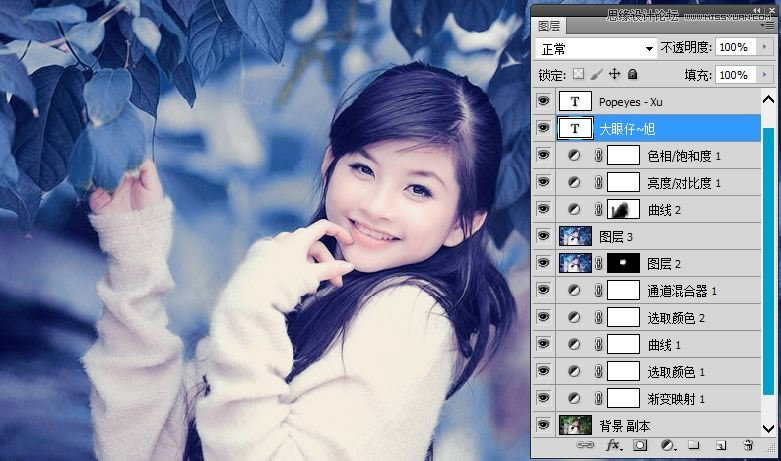Expand the opacity slider arrow

click(767, 48)
